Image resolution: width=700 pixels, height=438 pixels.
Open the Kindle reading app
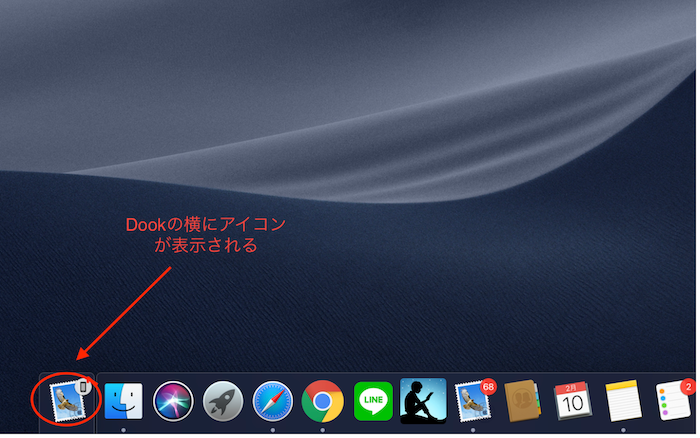click(x=423, y=400)
